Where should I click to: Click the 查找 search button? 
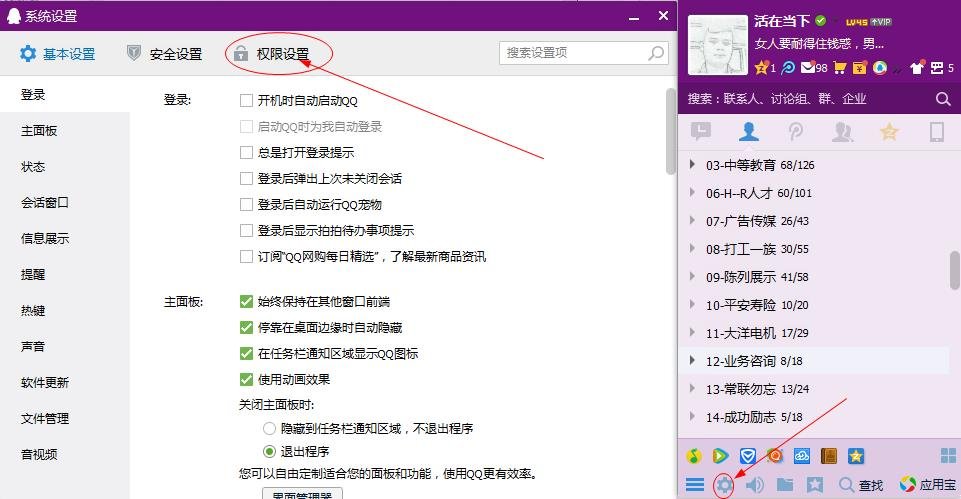(x=861, y=485)
